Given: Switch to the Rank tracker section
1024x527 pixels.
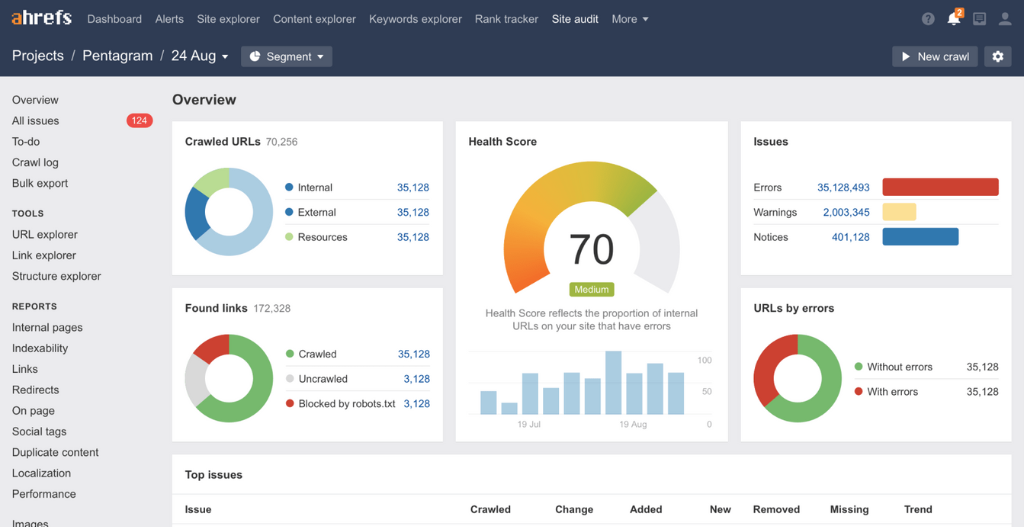Looking at the screenshot, I should 506,19.
